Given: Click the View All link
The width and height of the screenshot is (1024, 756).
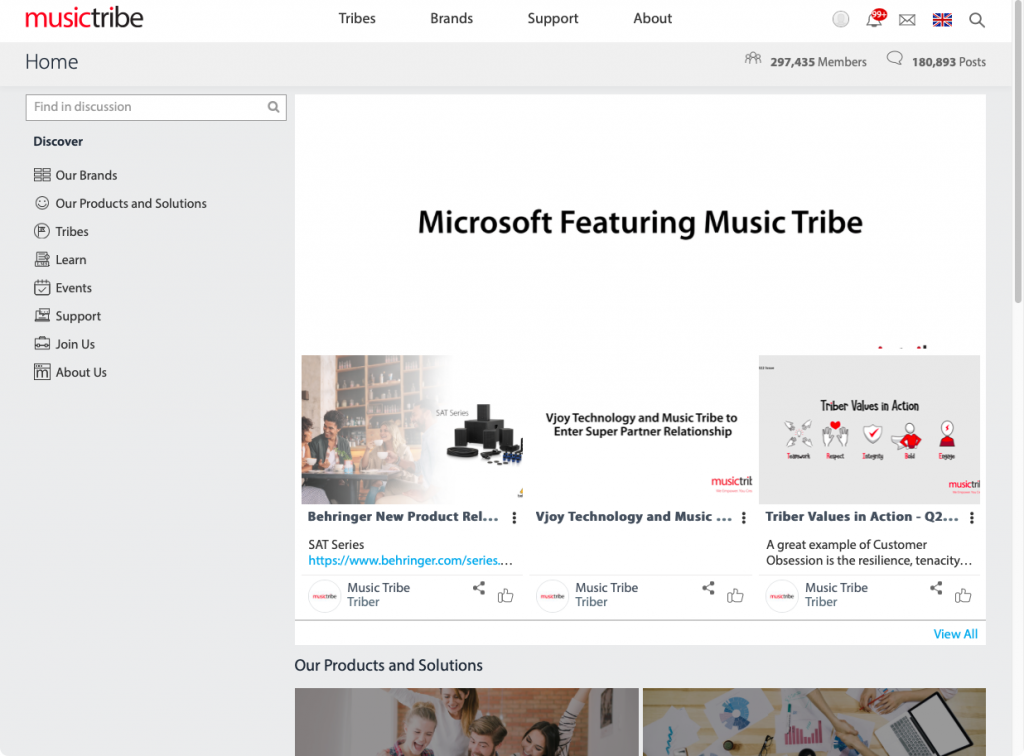Looking at the screenshot, I should pyautogui.click(x=955, y=634).
